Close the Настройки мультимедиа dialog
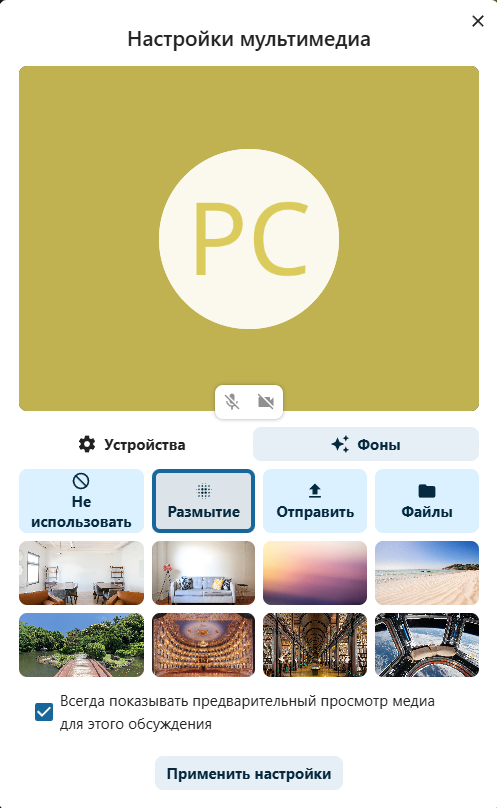The height and width of the screenshot is (808, 497). click(x=478, y=21)
